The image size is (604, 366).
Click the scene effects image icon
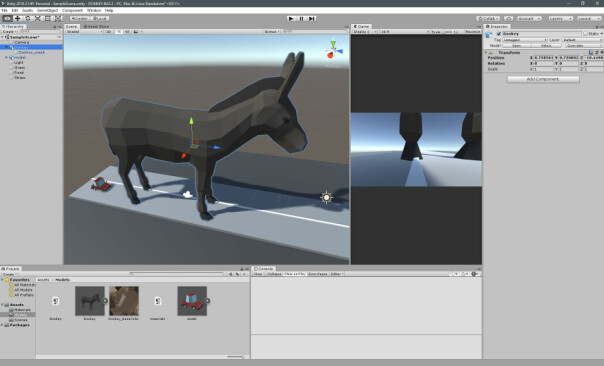point(136,32)
